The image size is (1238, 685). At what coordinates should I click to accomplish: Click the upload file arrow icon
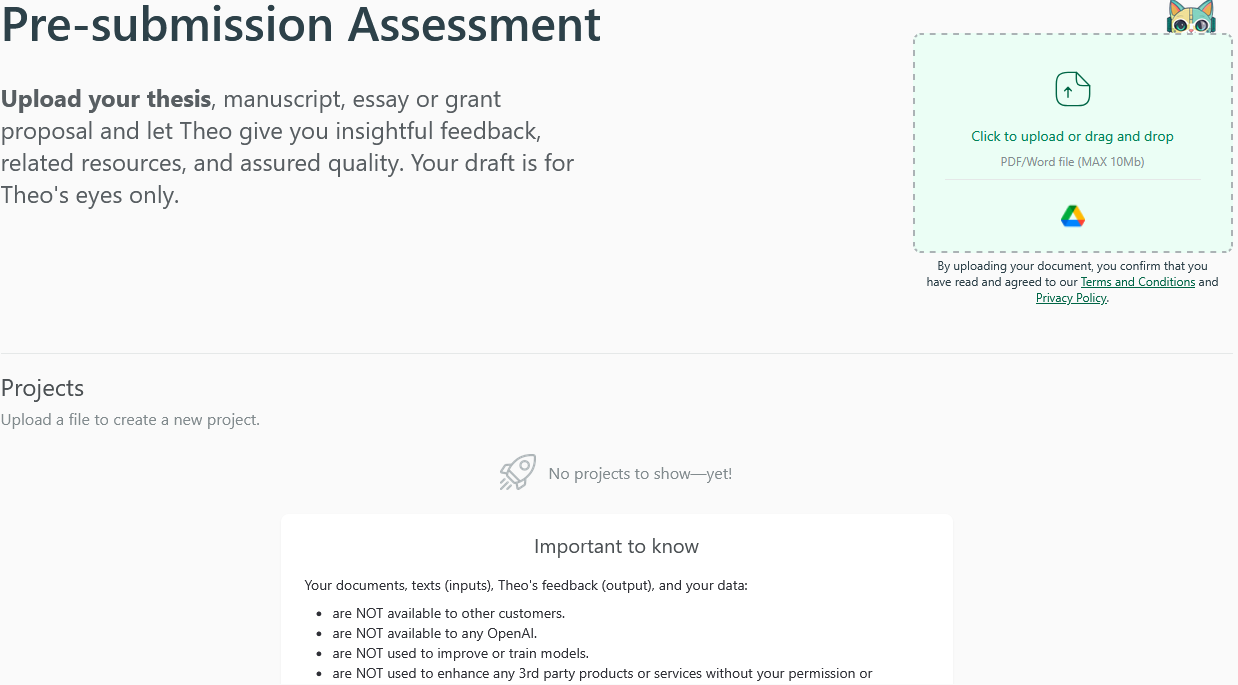pyautogui.click(x=1072, y=90)
